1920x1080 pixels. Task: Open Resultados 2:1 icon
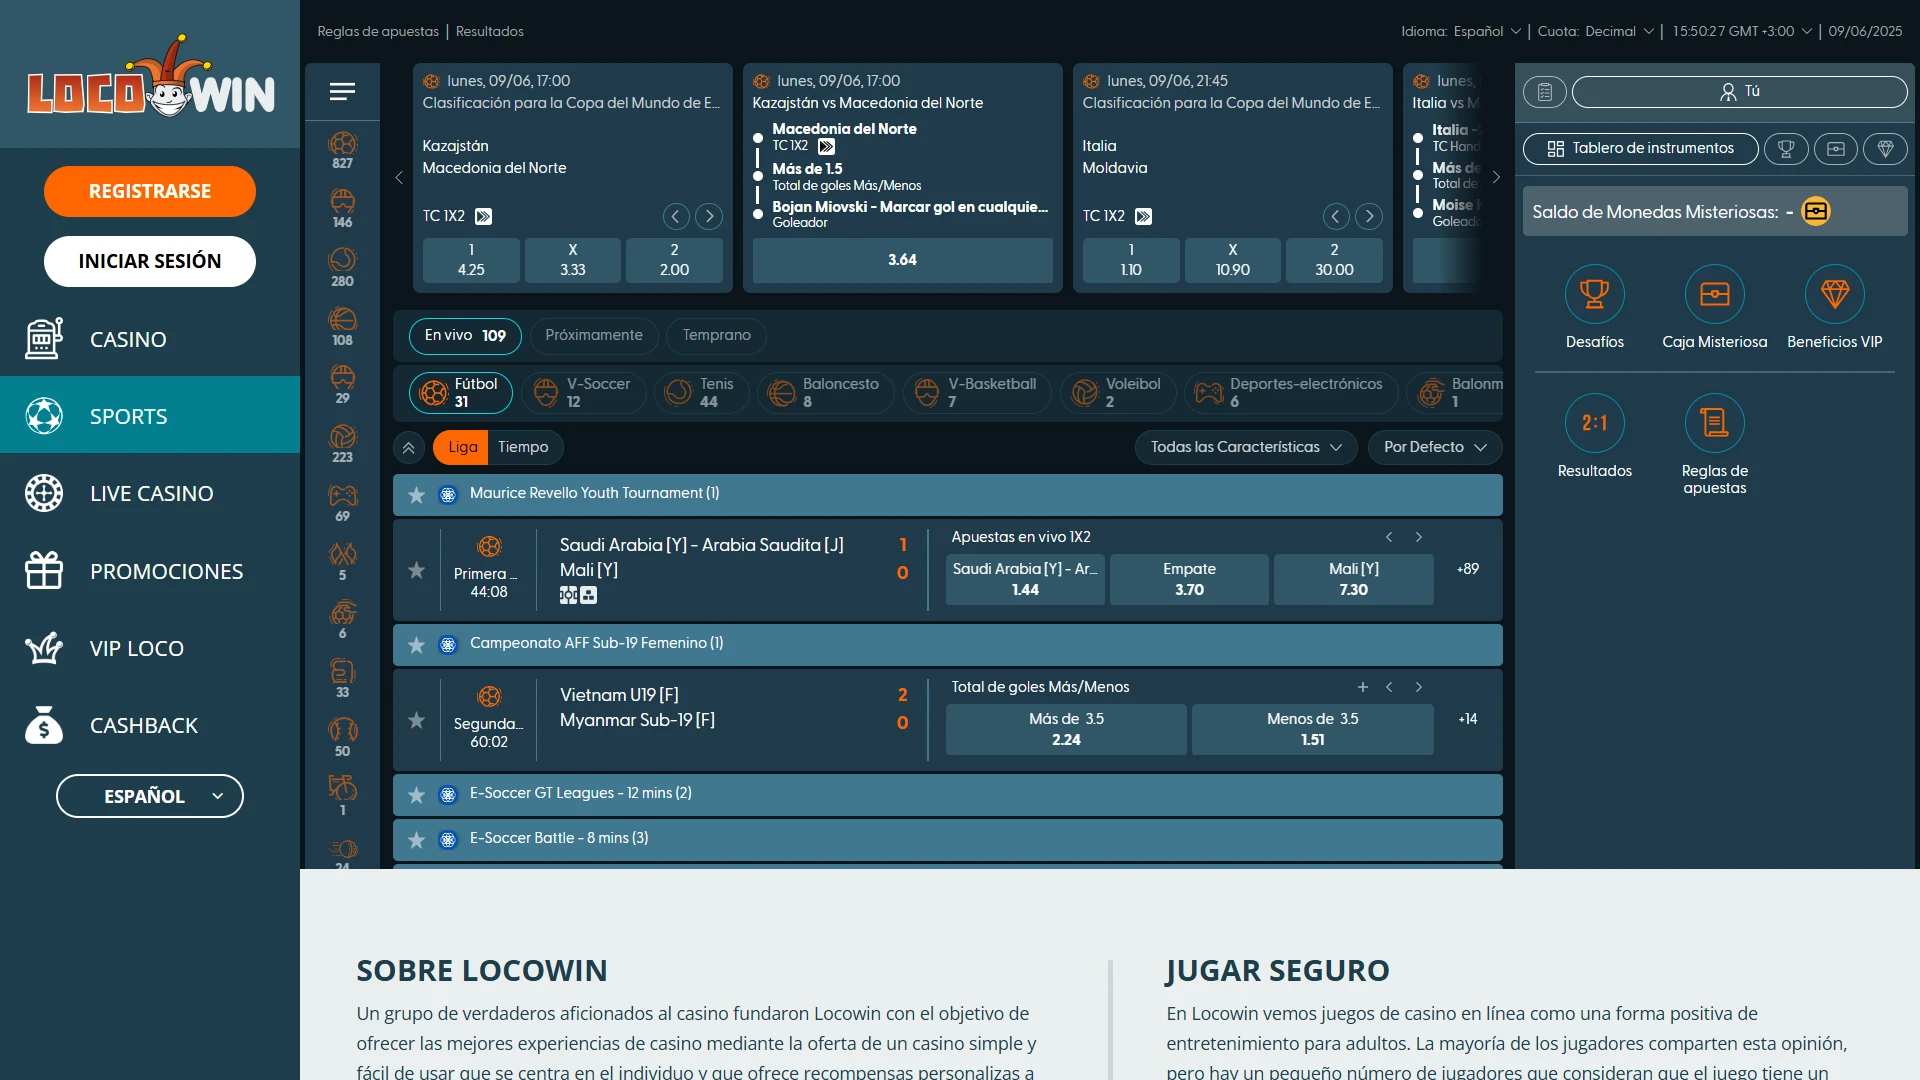point(1595,423)
